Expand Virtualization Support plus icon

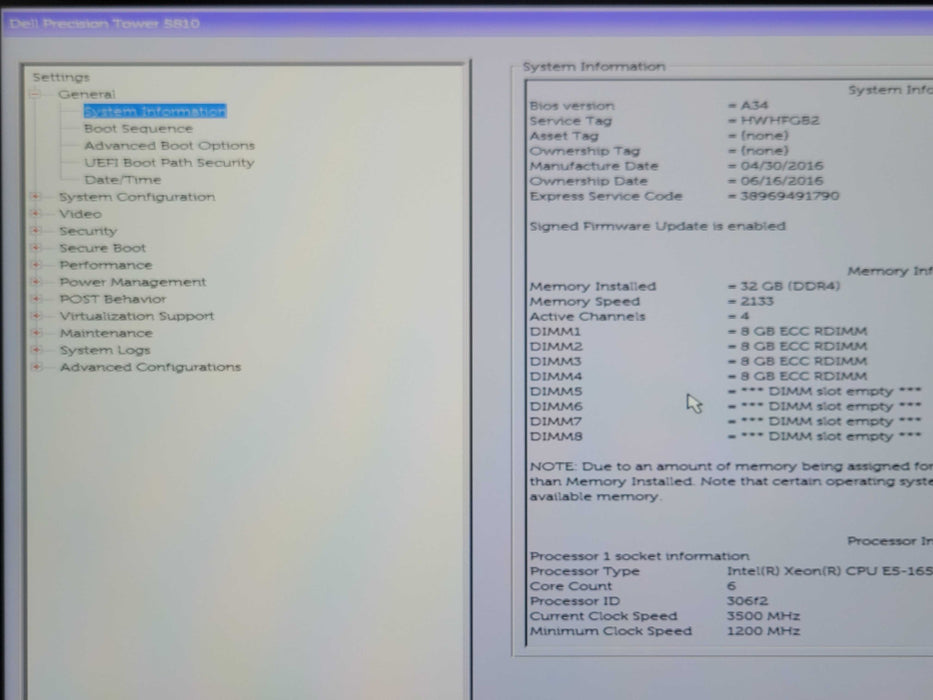tap(37, 316)
